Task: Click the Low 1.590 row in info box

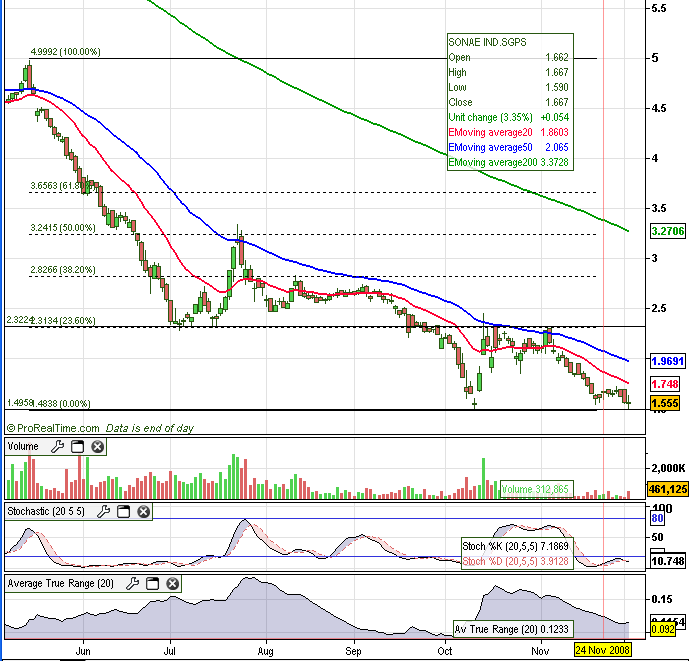Action: 509,87
